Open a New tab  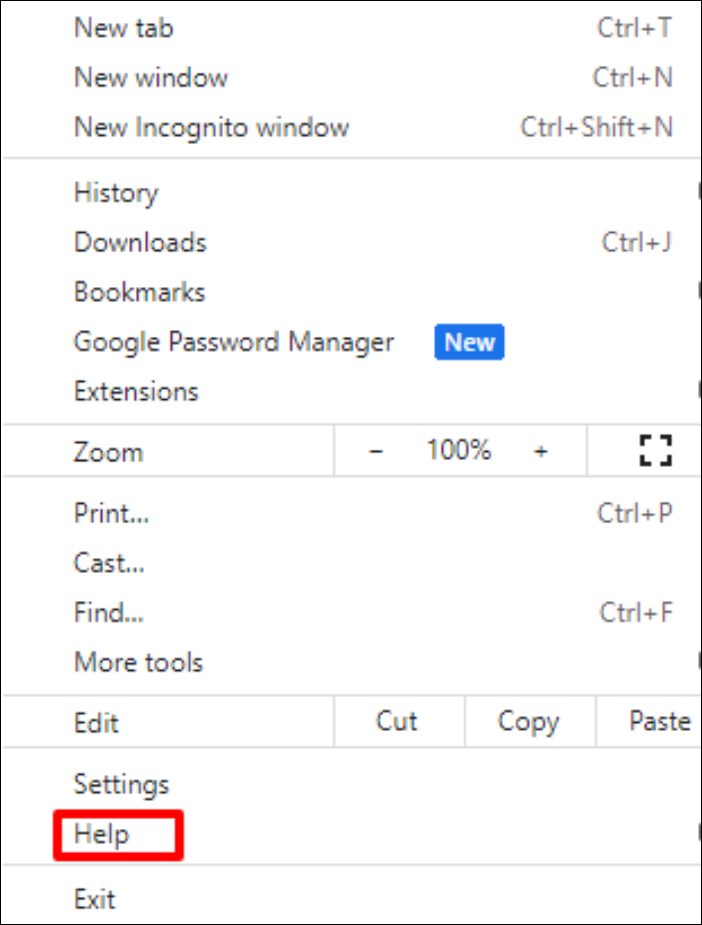(x=123, y=28)
